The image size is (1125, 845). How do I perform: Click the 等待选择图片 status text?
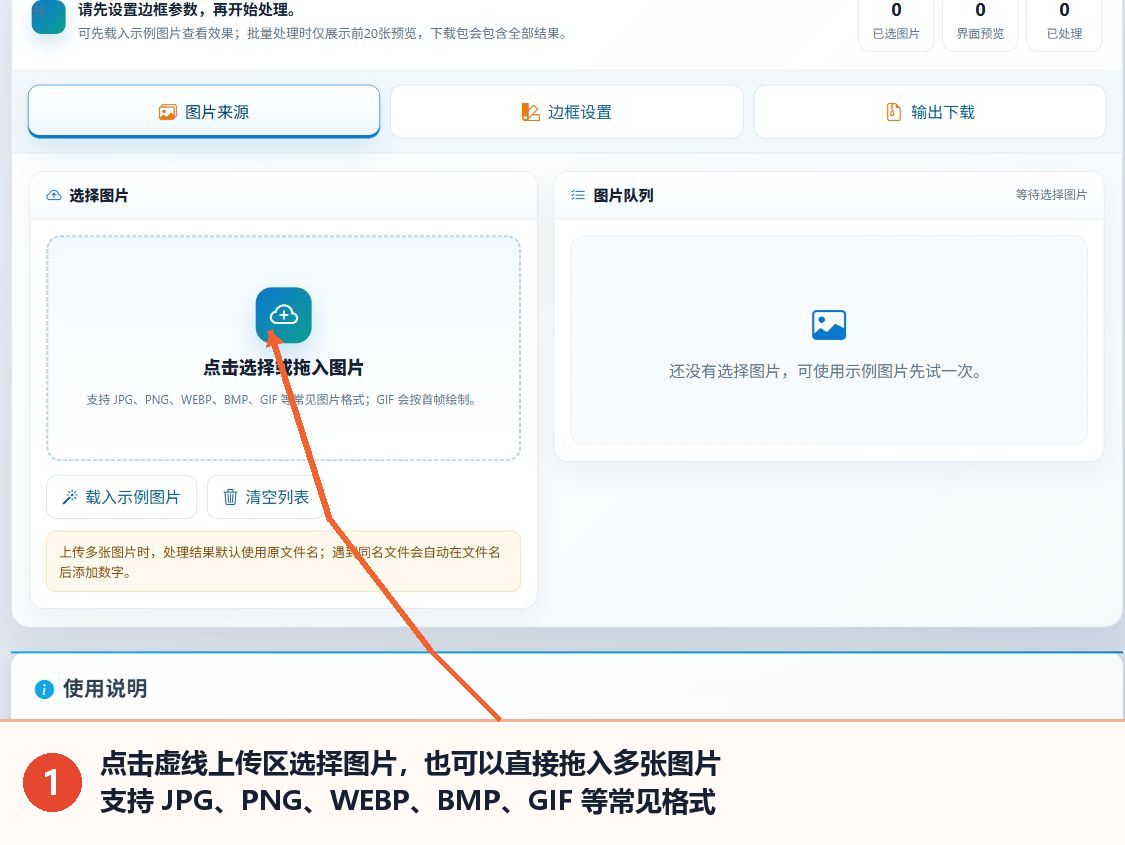[x=1051, y=195]
